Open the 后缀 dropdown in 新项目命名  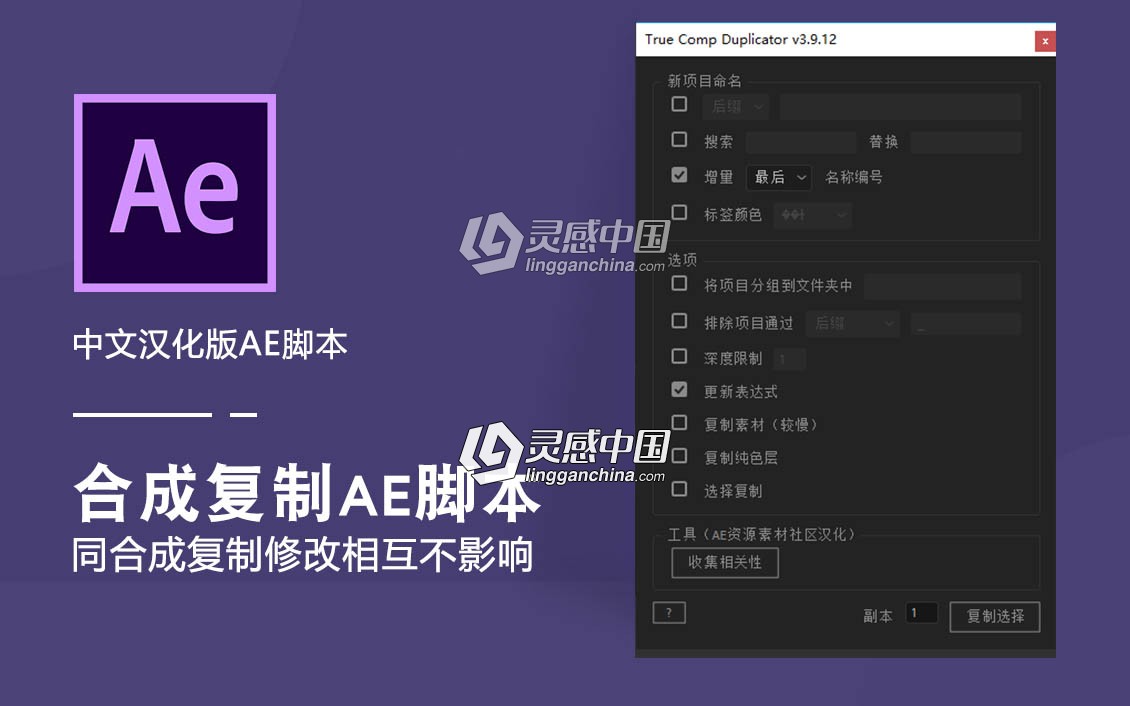[x=736, y=107]
